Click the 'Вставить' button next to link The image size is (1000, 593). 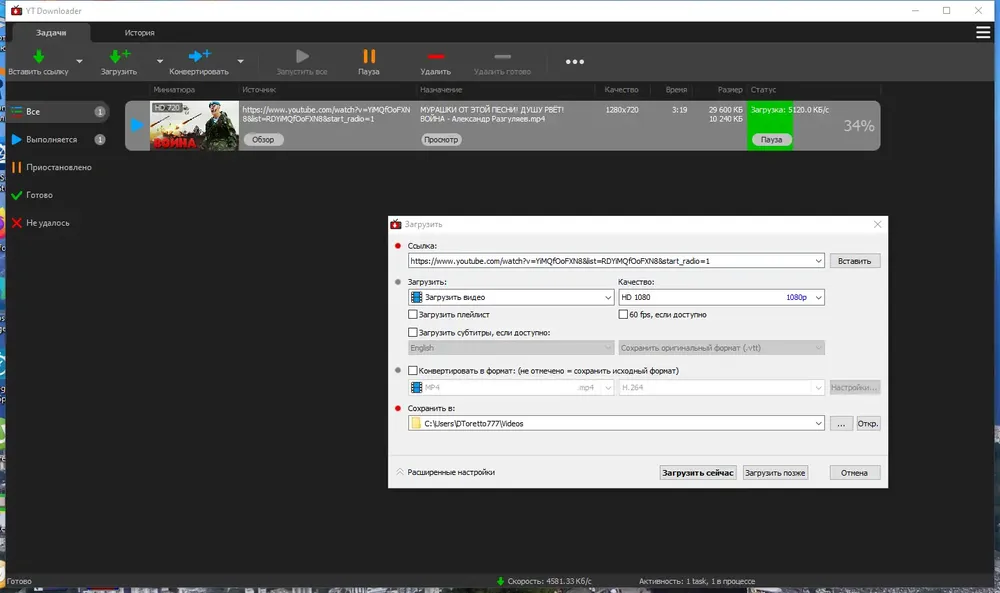coord(855,261)
